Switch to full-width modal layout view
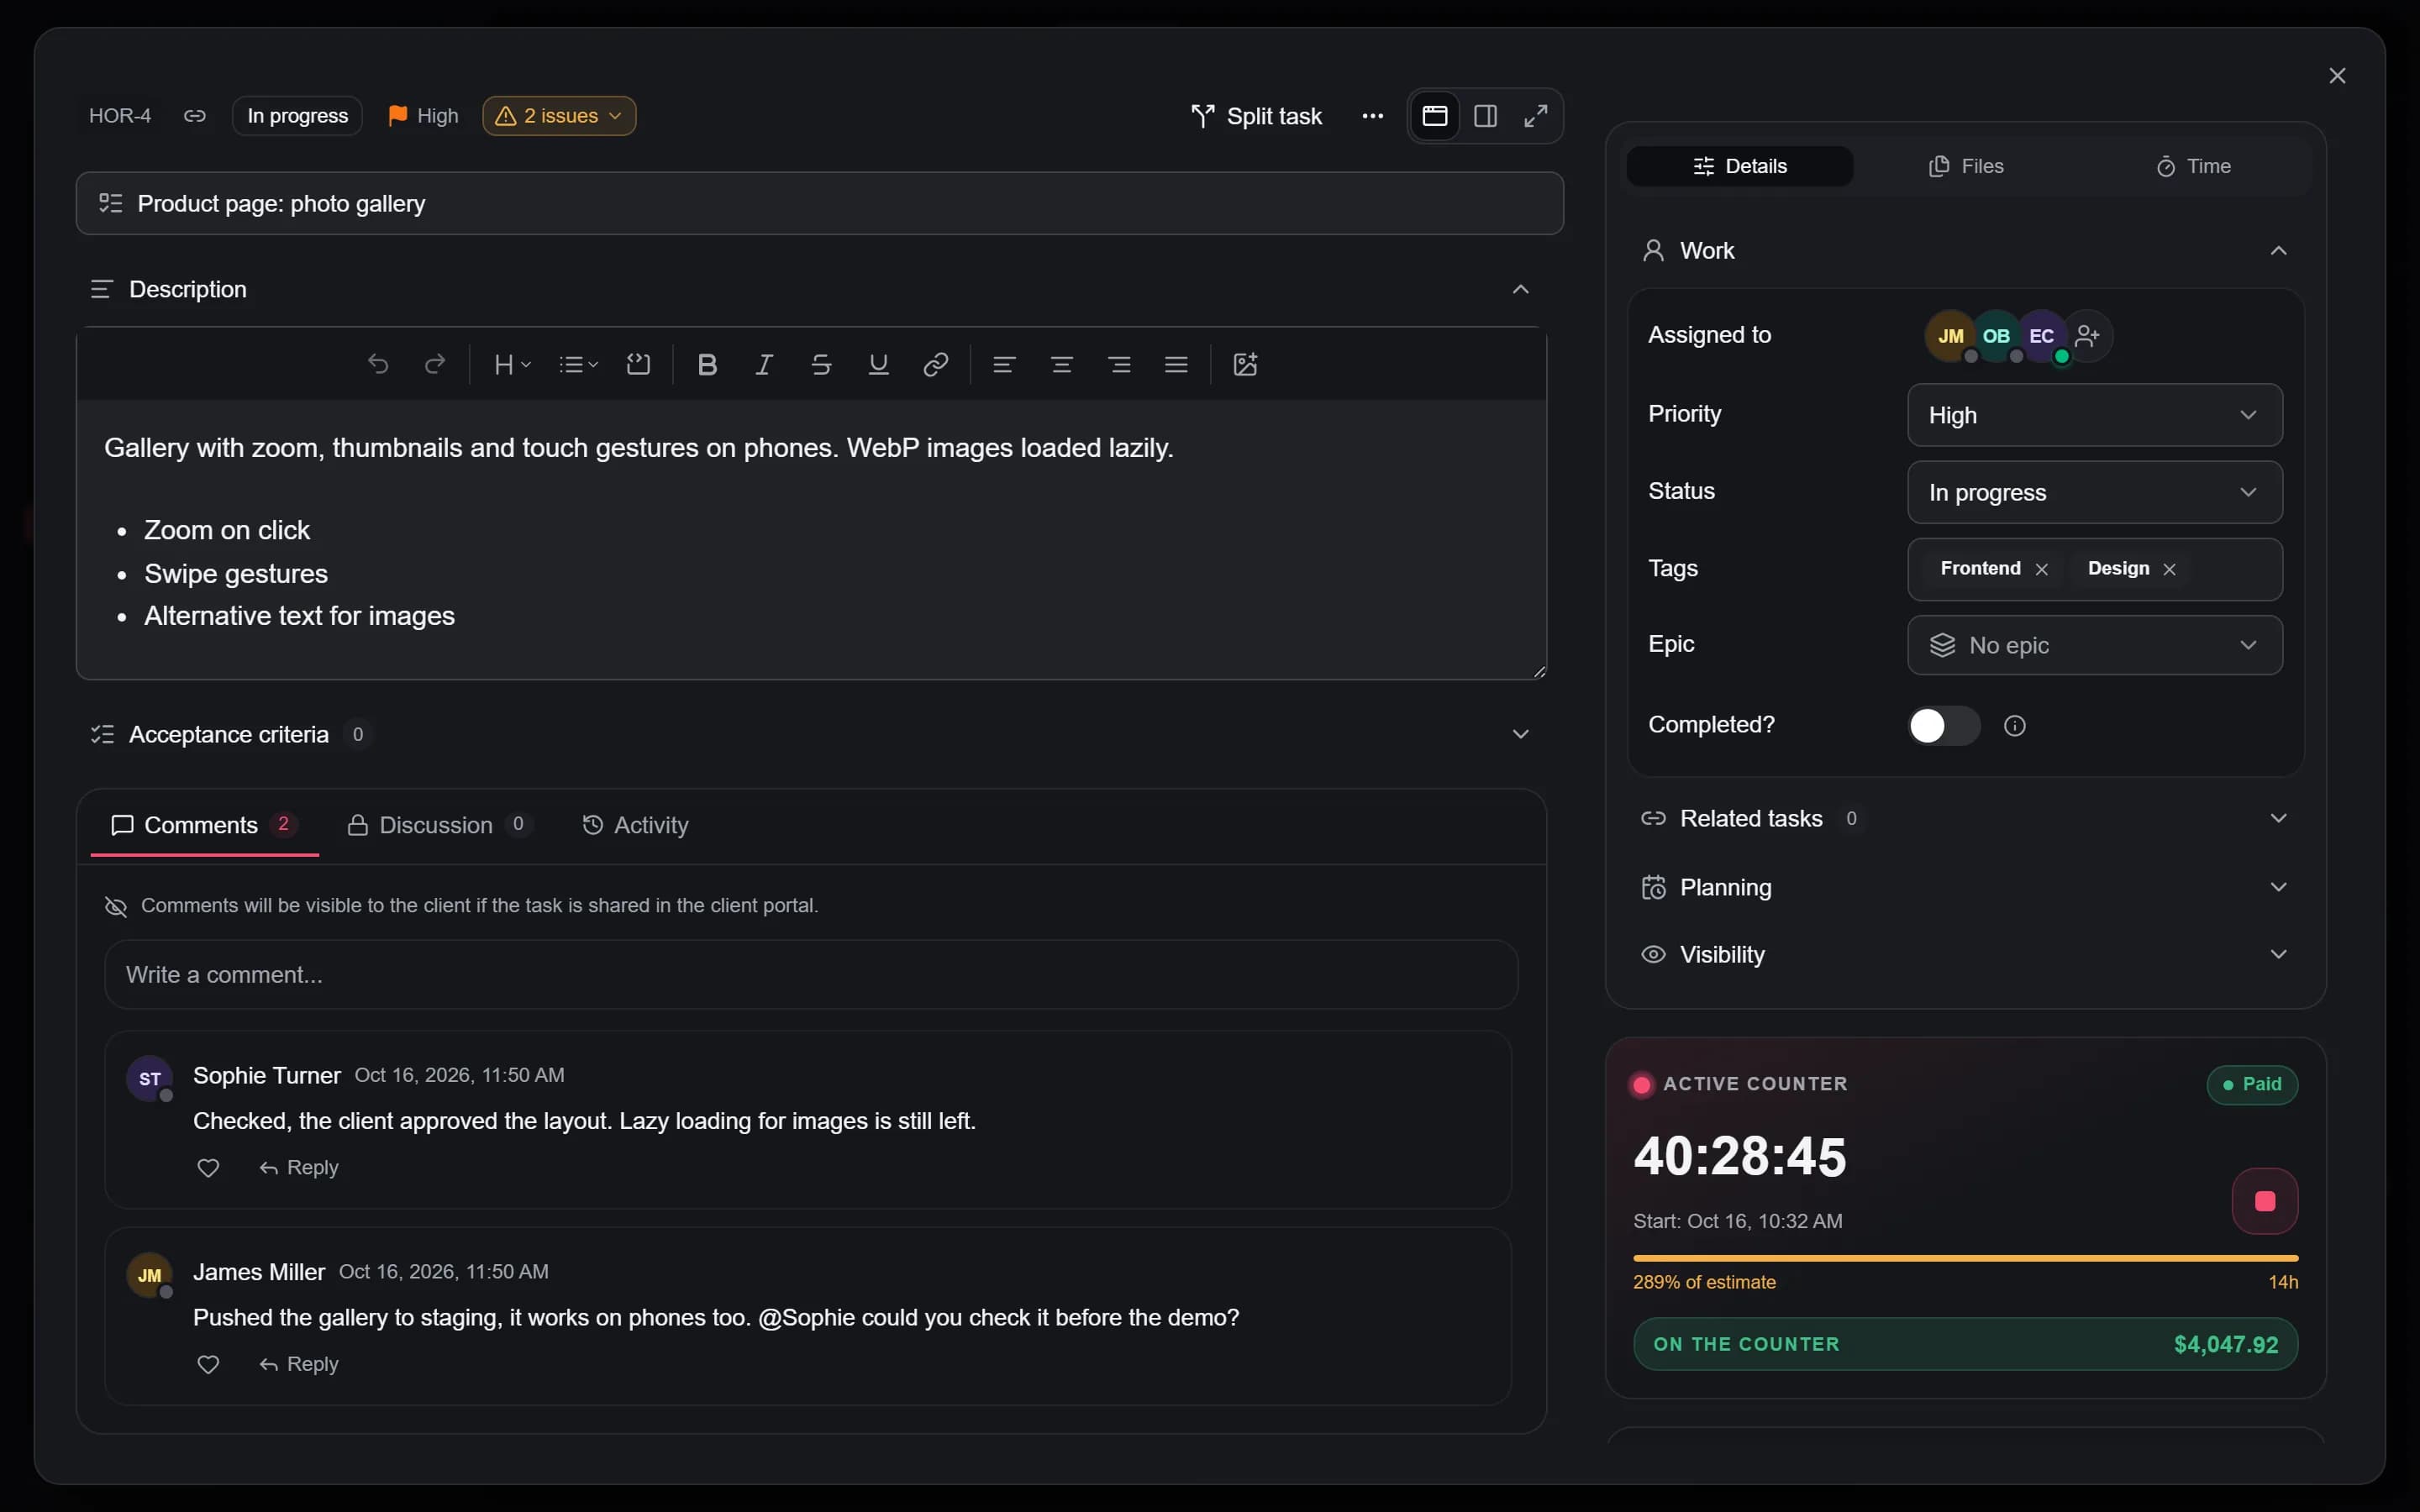 click(1435, 116)
